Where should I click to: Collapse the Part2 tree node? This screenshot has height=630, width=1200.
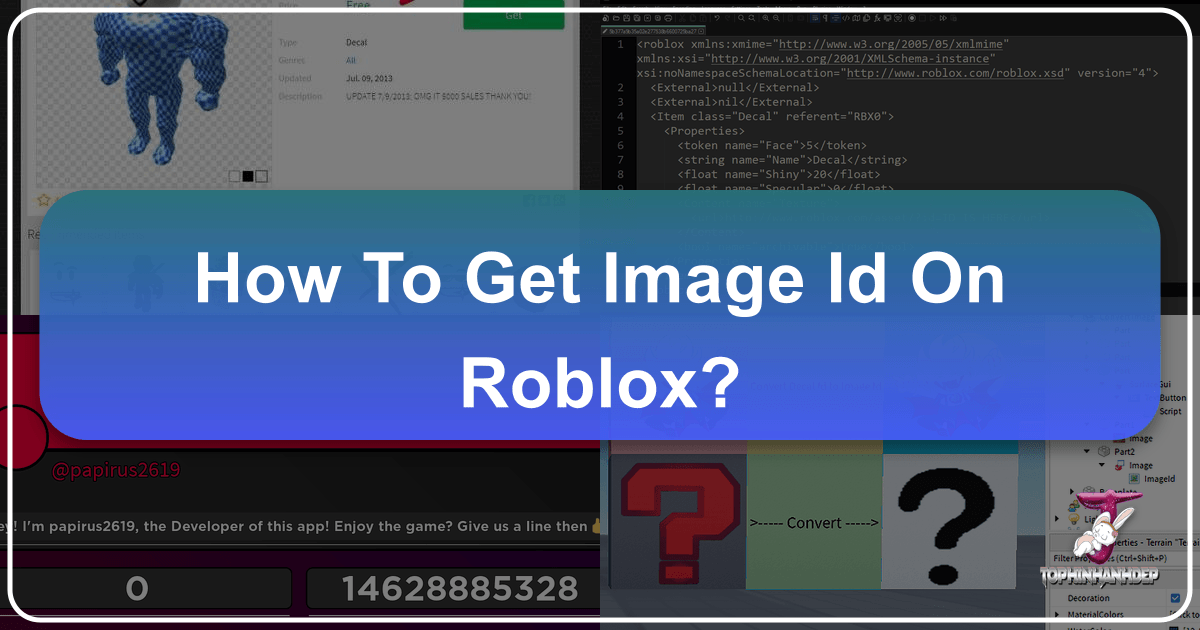tap(1087, 449)
